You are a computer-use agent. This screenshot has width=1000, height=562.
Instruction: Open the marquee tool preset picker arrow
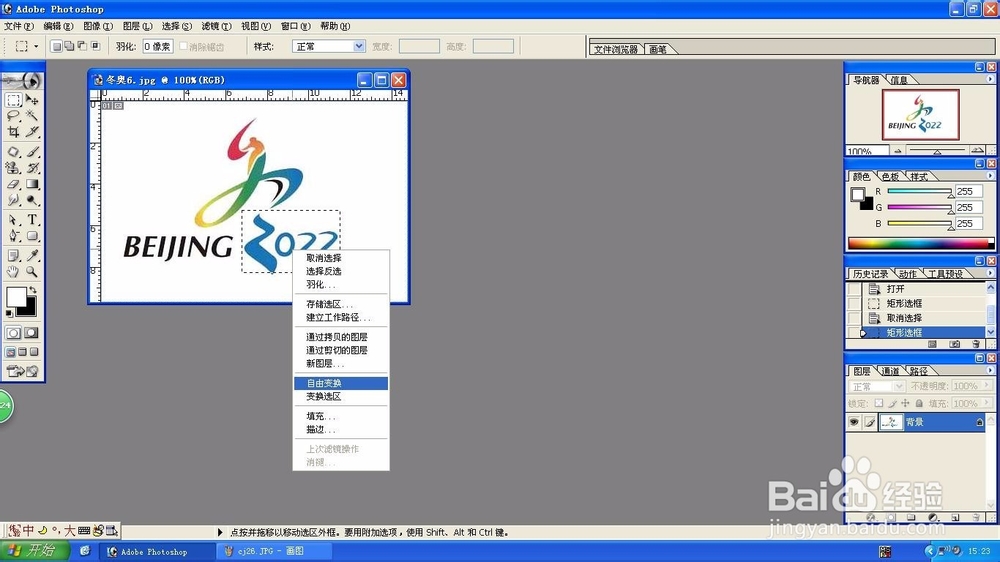[x=36, y=46]
